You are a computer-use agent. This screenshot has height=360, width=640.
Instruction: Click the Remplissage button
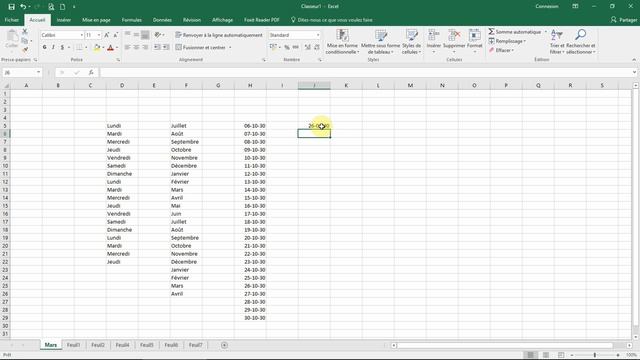507,41
